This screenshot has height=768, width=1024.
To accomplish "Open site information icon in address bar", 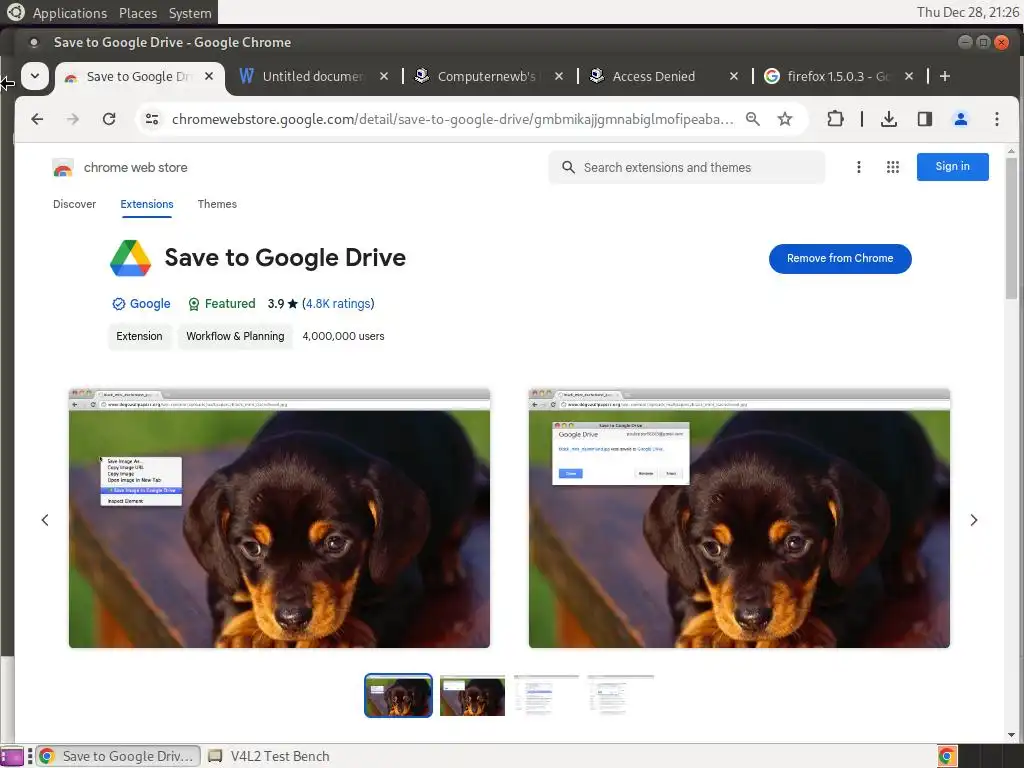I will tap(152, 119).
